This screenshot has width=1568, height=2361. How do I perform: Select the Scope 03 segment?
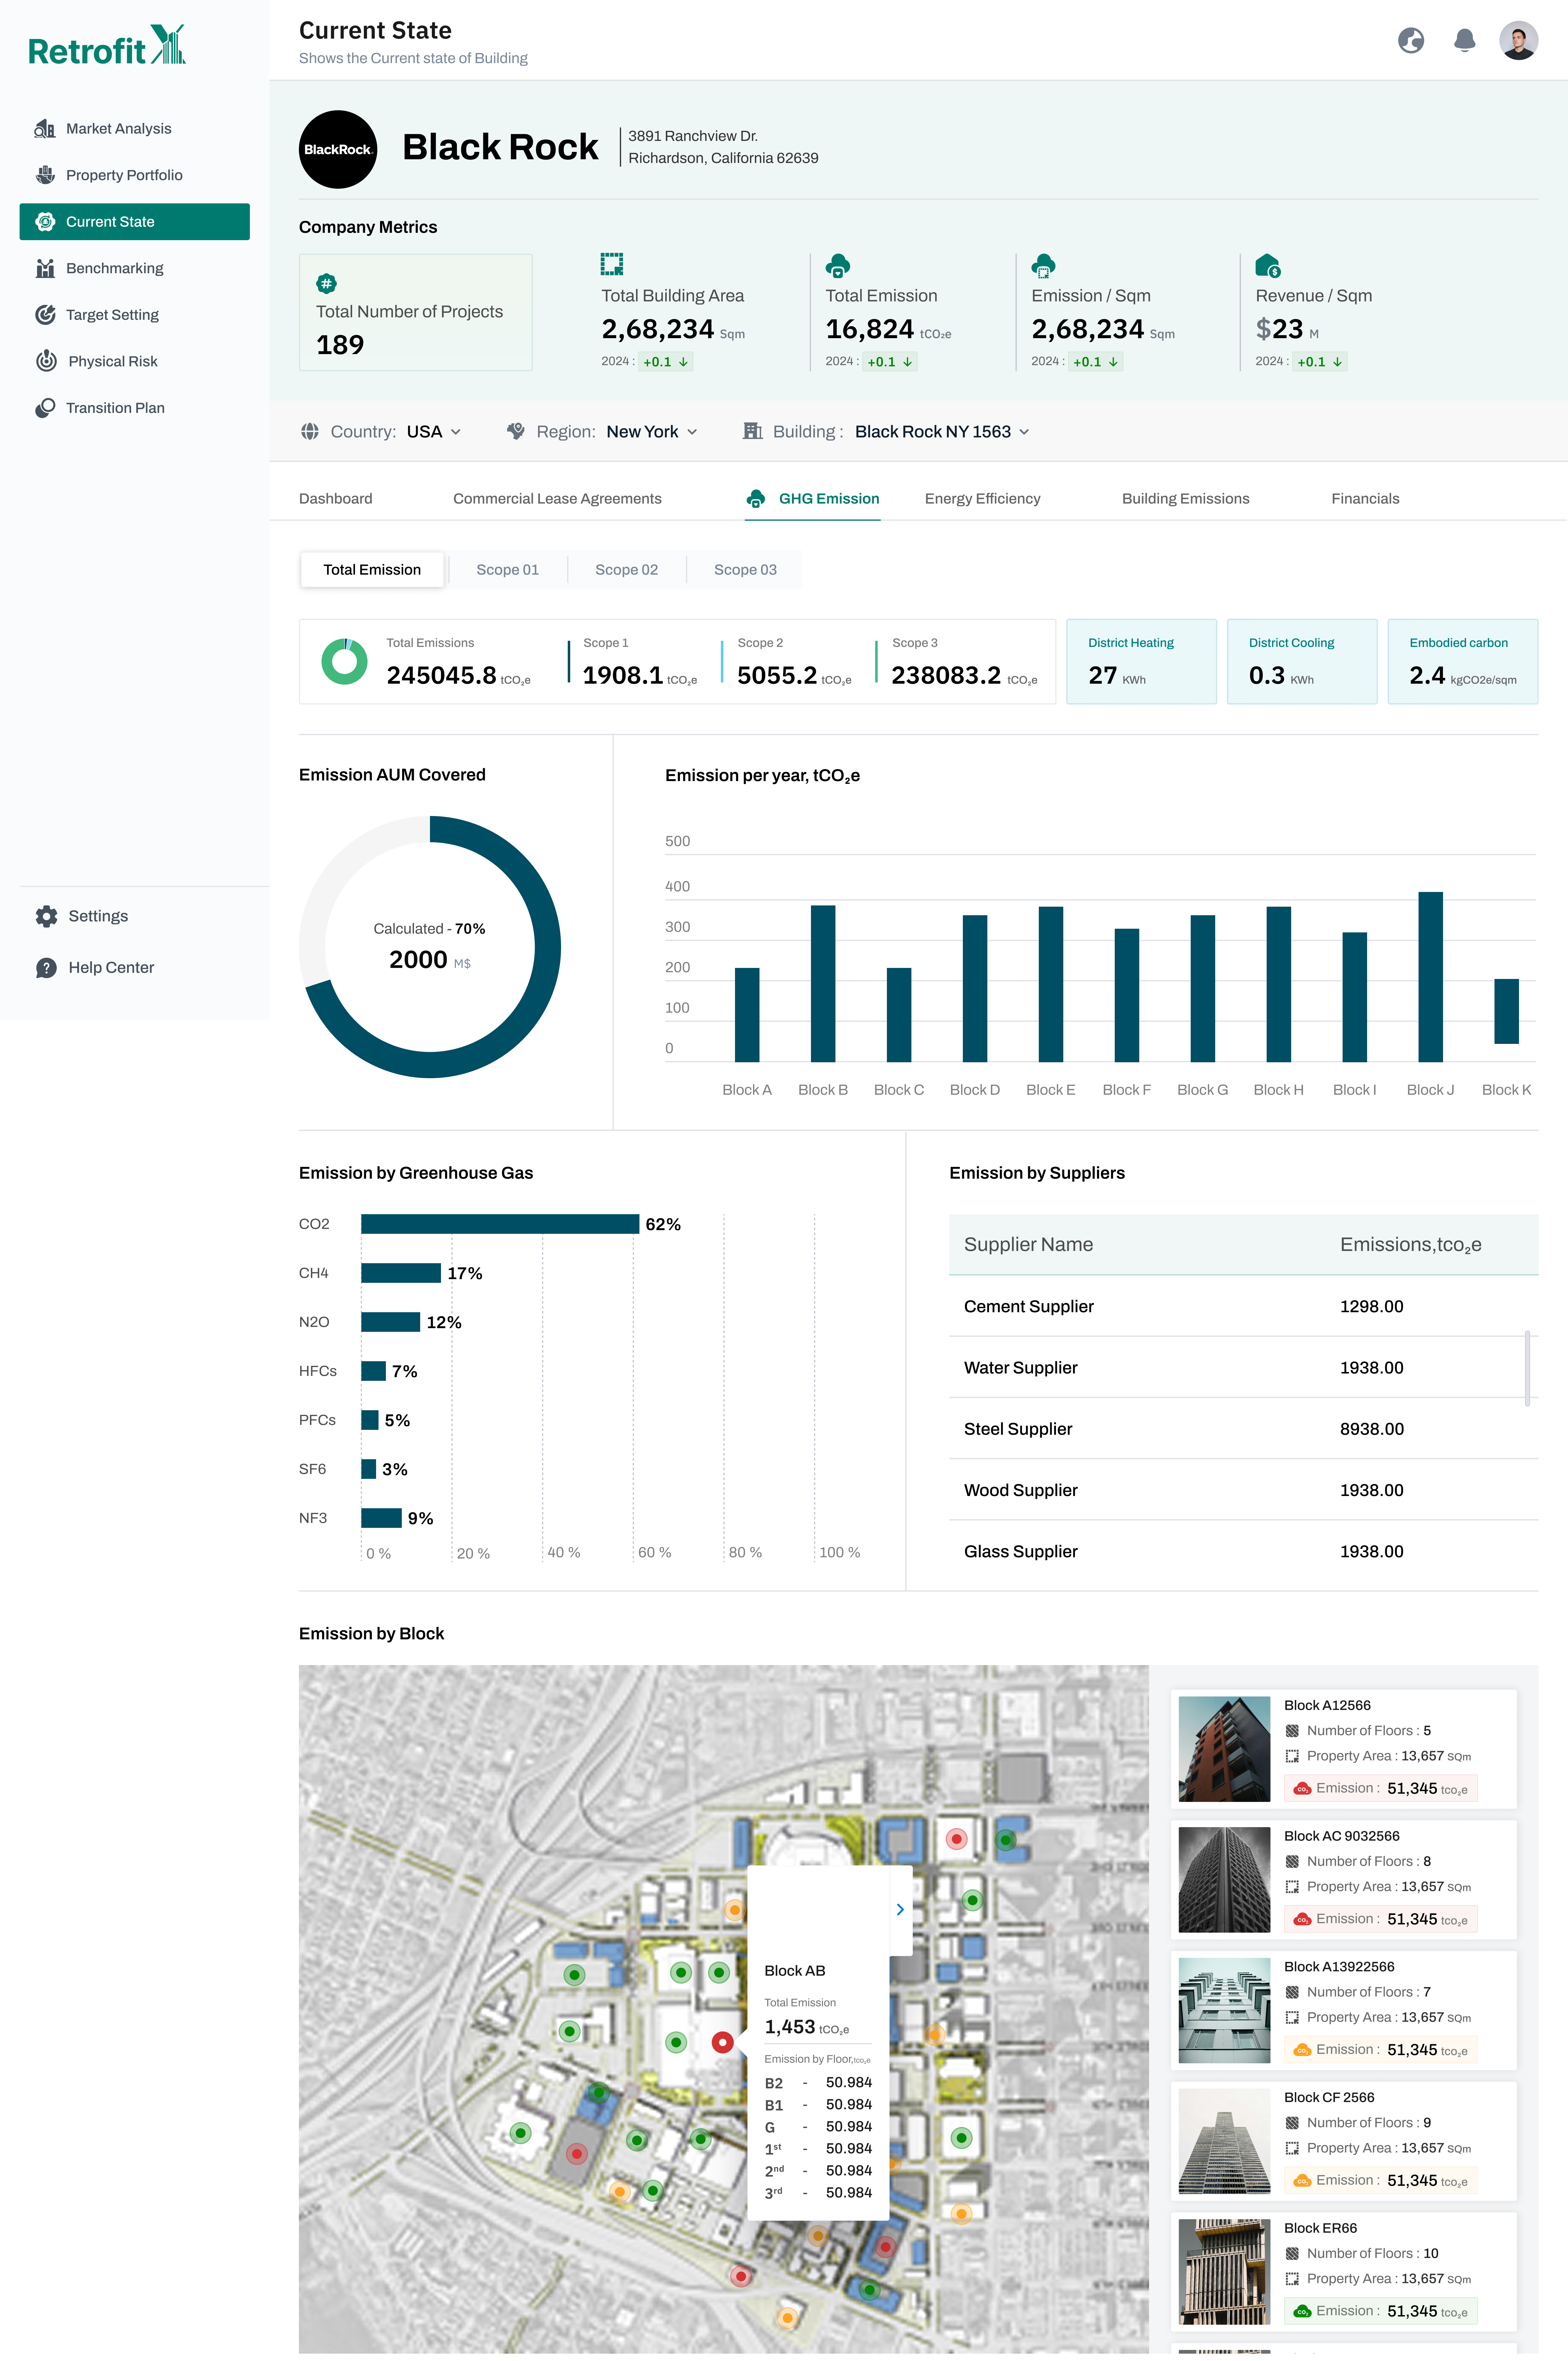745,570
